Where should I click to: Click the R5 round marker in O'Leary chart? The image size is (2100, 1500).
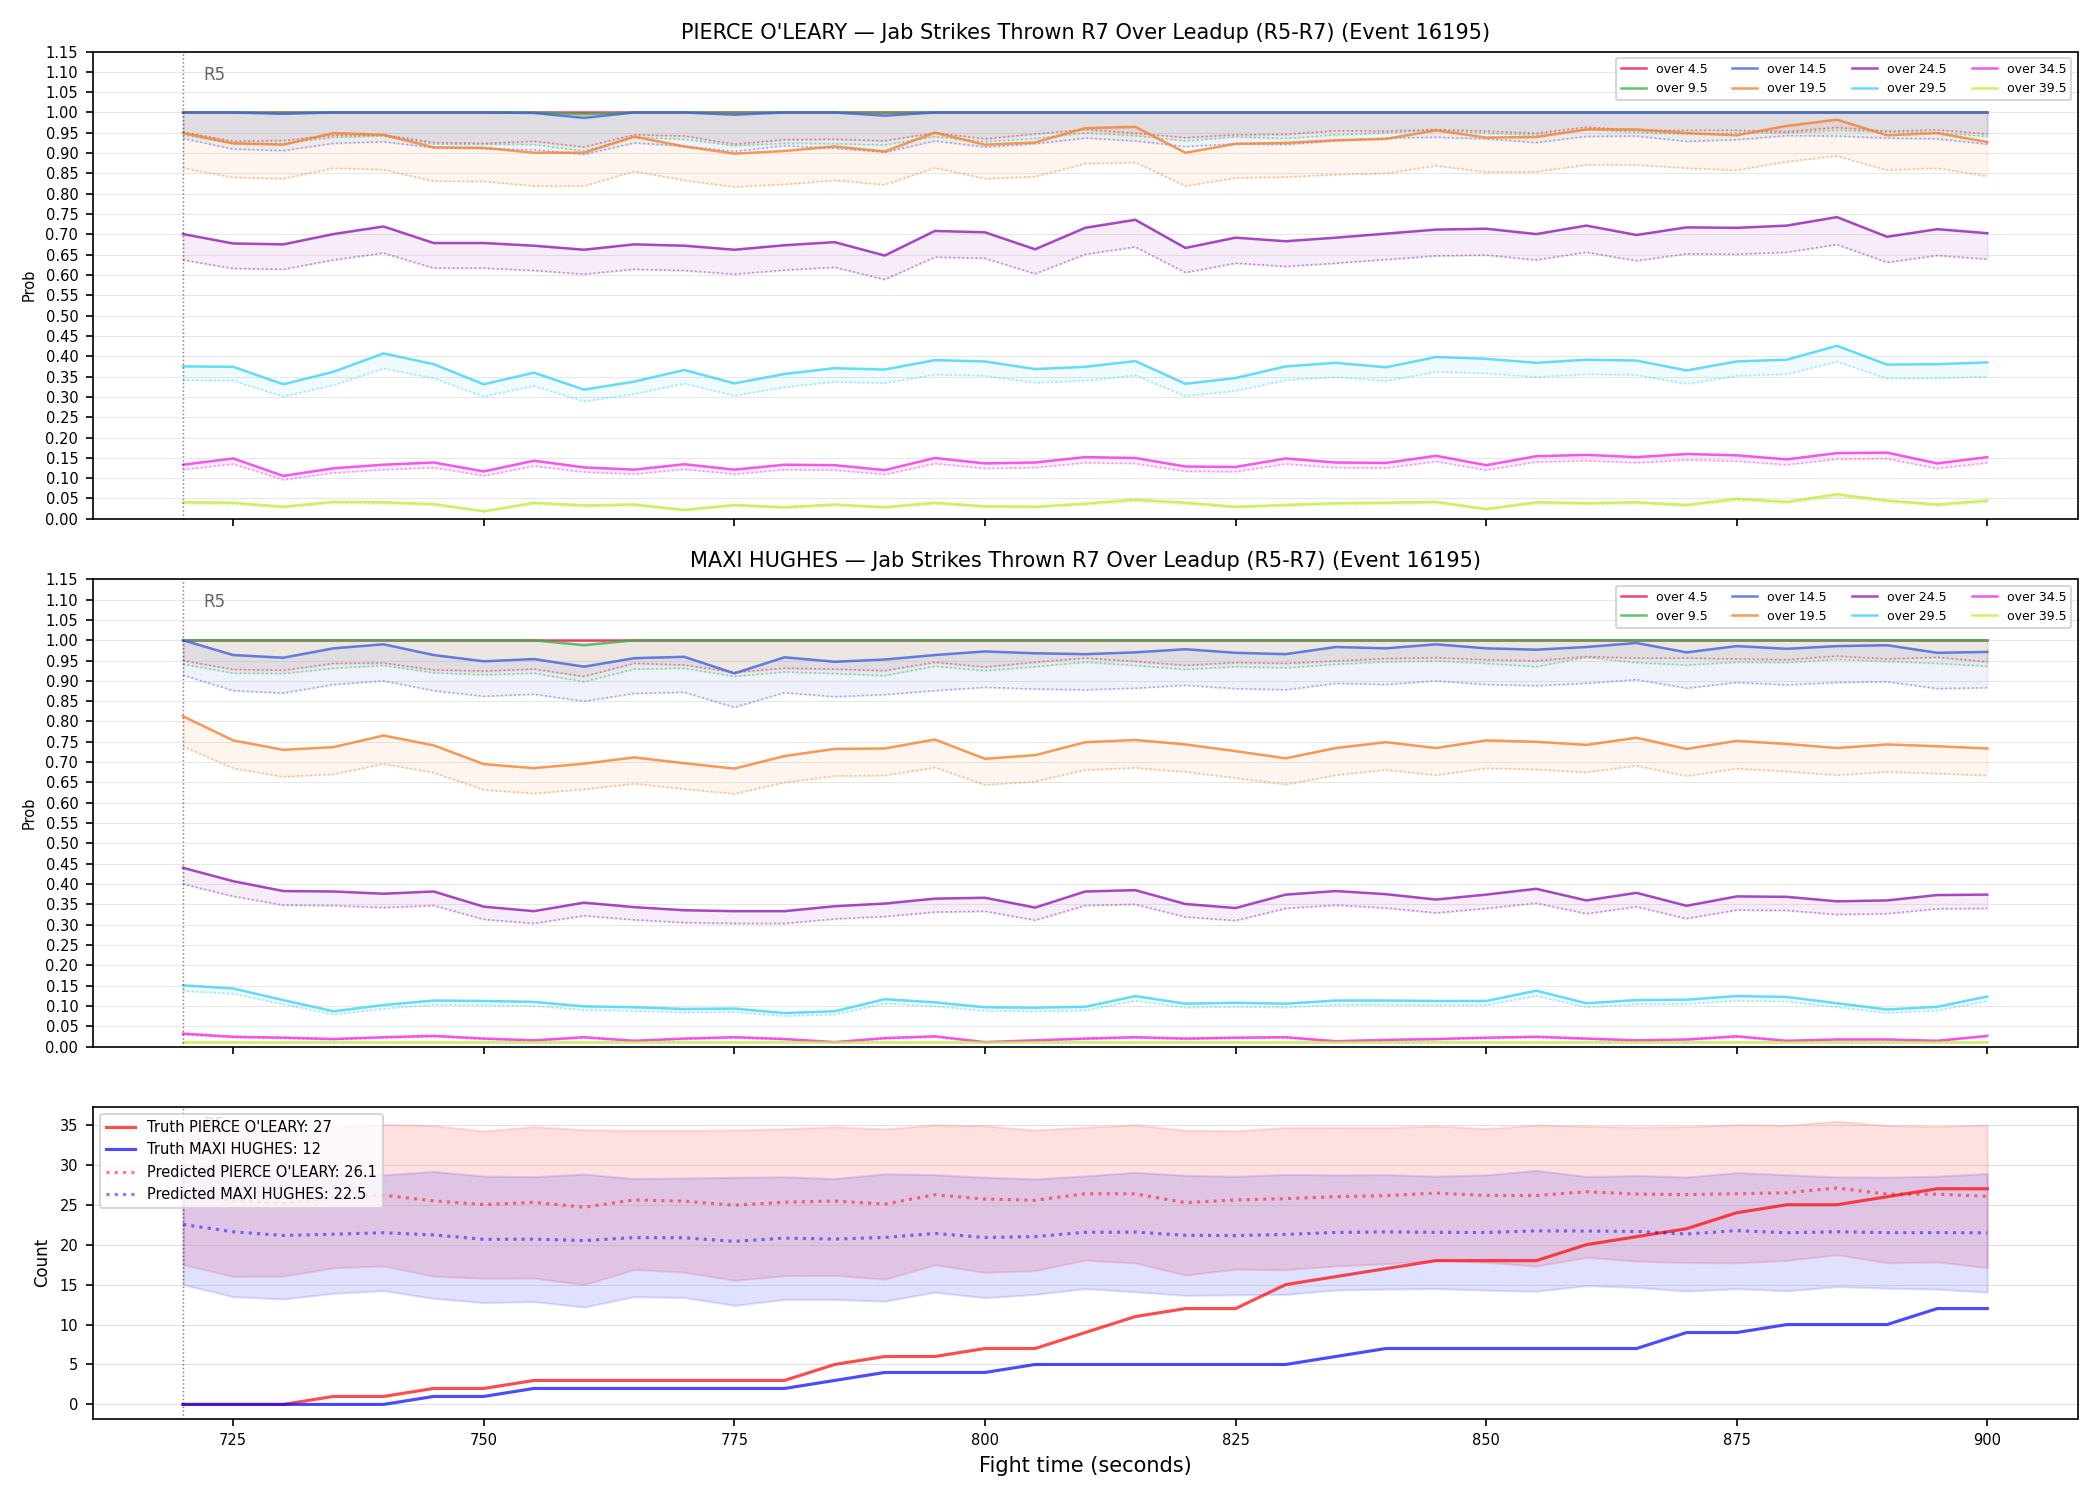tap(214, 74)
